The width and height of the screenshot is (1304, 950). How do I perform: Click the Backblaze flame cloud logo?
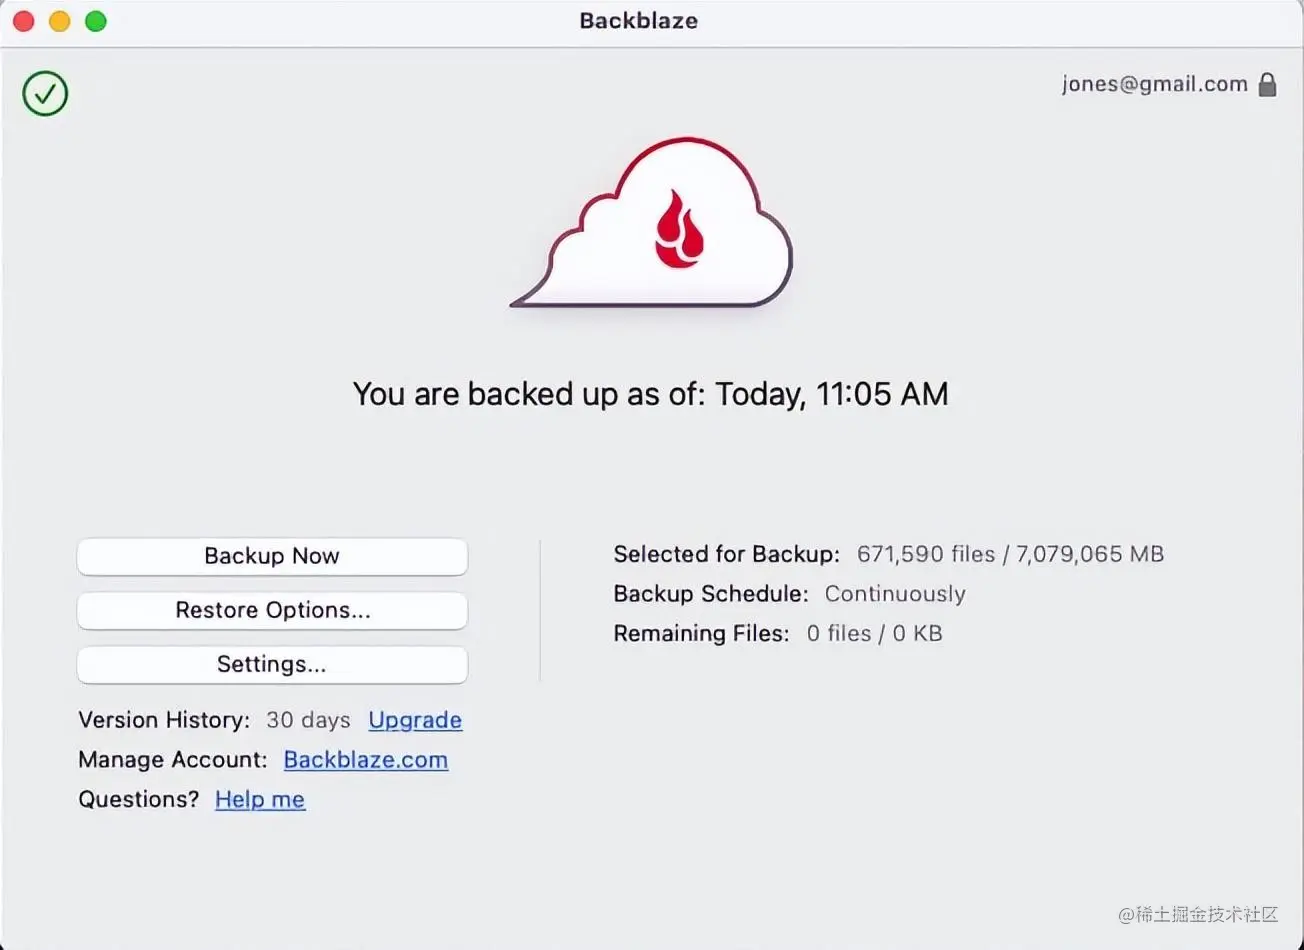(x=652, y=223)
